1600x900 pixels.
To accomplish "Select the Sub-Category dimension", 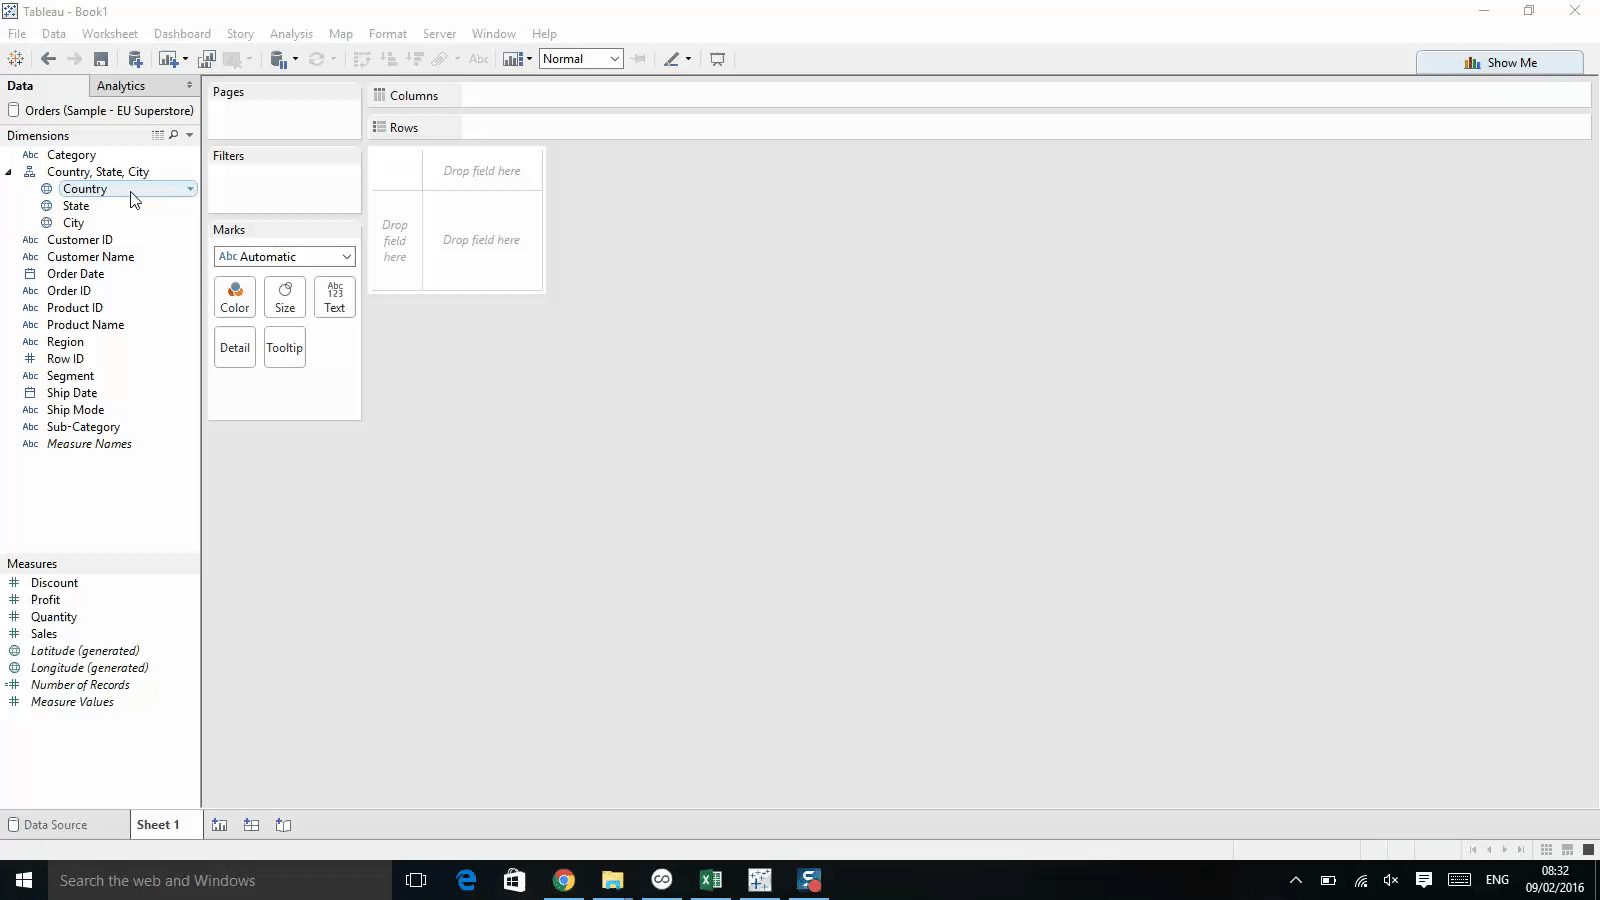I will (x=83, y=427).
